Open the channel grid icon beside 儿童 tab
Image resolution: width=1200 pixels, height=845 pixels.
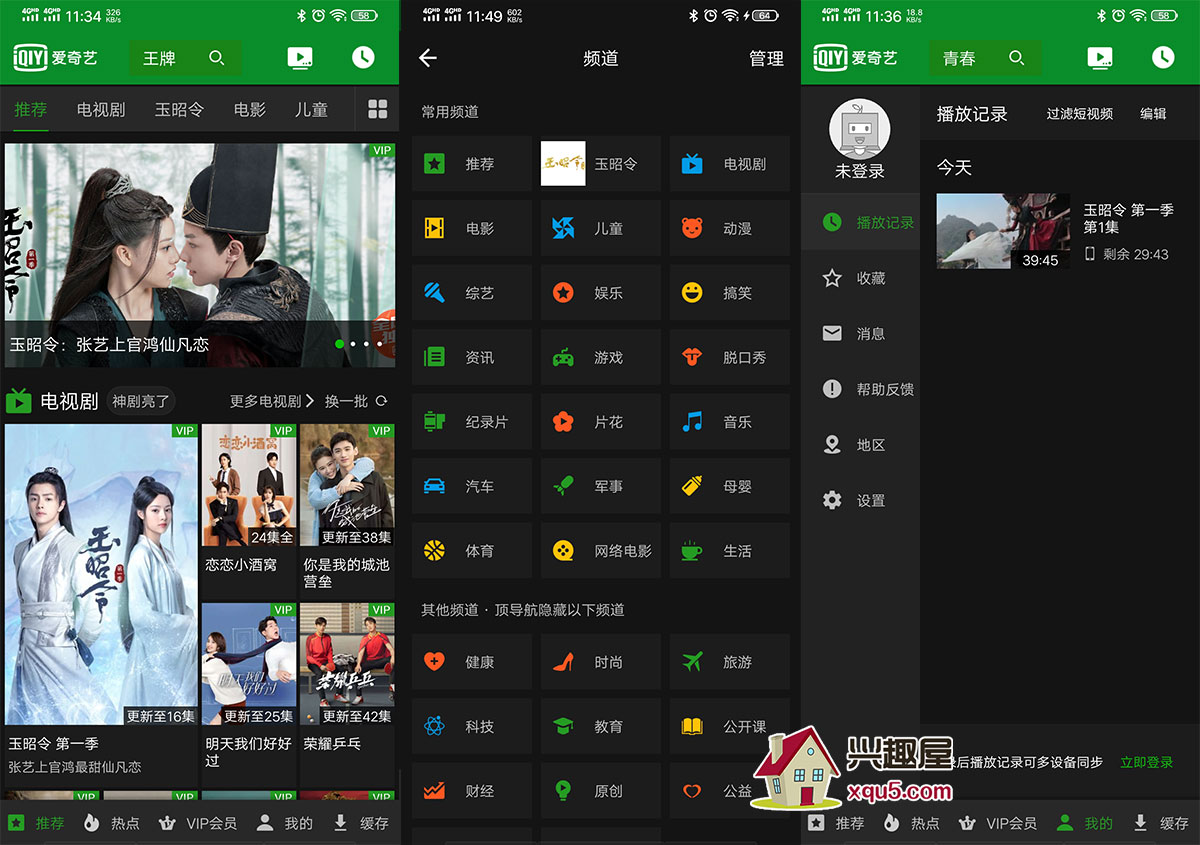[378, 109]
